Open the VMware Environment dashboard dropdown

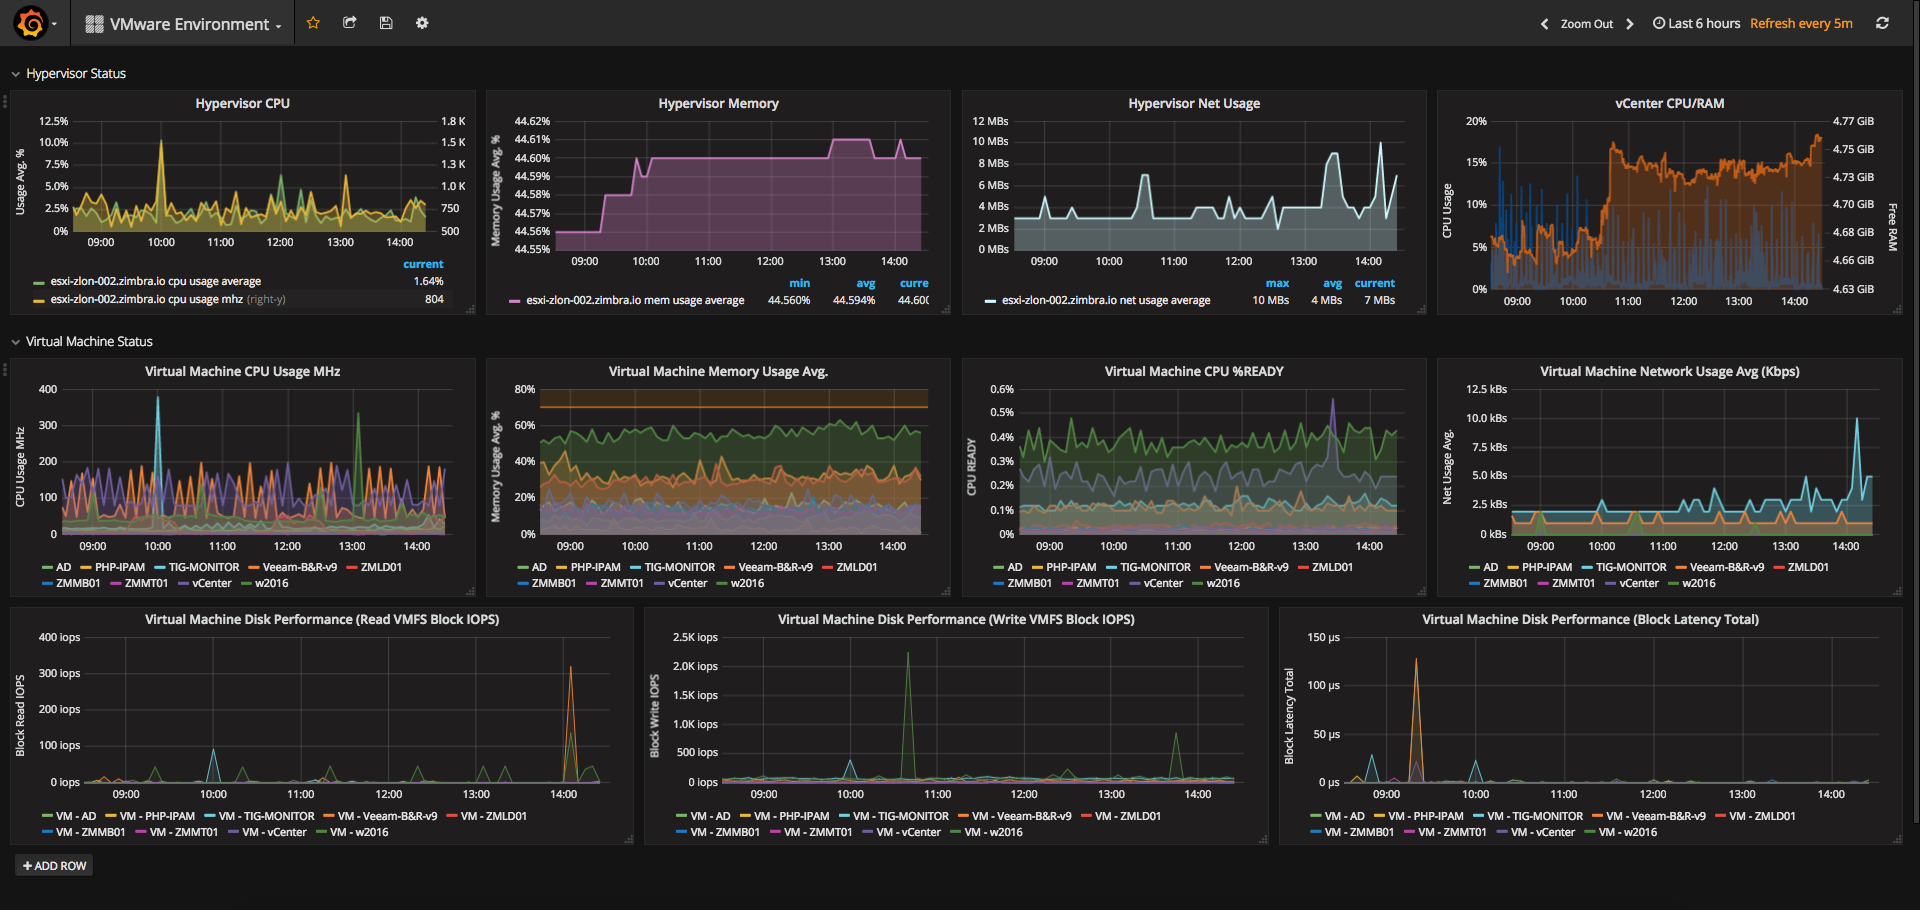pyautogui.click(x=184, y=24)
